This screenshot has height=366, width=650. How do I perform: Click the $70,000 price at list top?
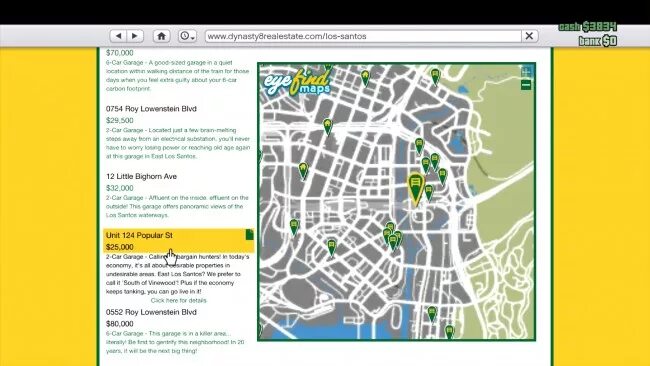[120, 53]
